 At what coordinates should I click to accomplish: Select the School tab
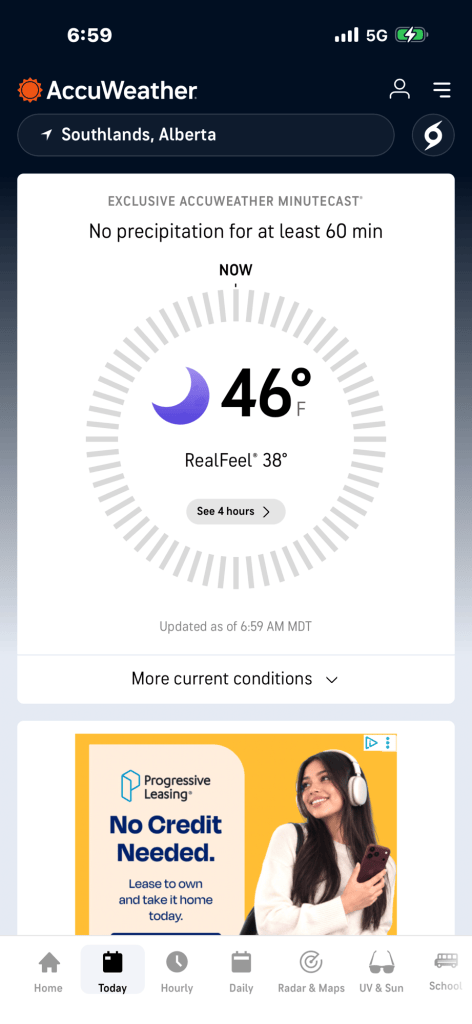click(445, 970)
